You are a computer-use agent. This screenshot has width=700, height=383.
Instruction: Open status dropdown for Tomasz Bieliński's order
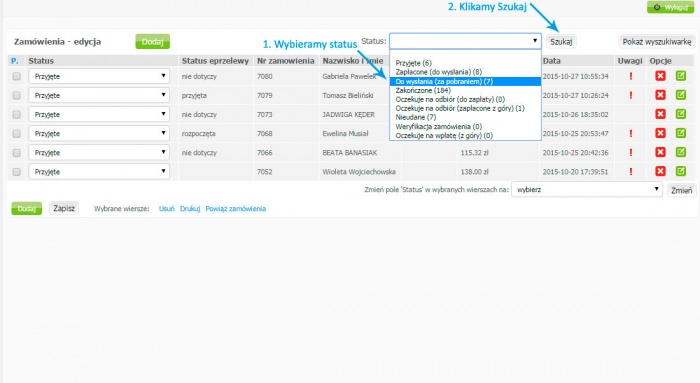coord(99,95)
